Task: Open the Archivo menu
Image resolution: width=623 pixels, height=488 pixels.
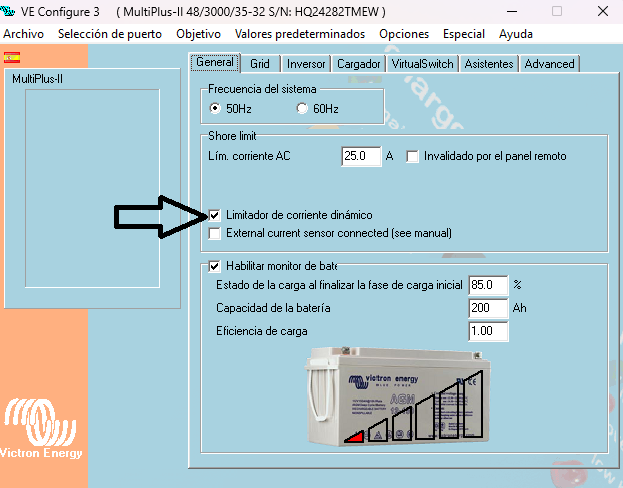Action: click(x=23, y=34)
